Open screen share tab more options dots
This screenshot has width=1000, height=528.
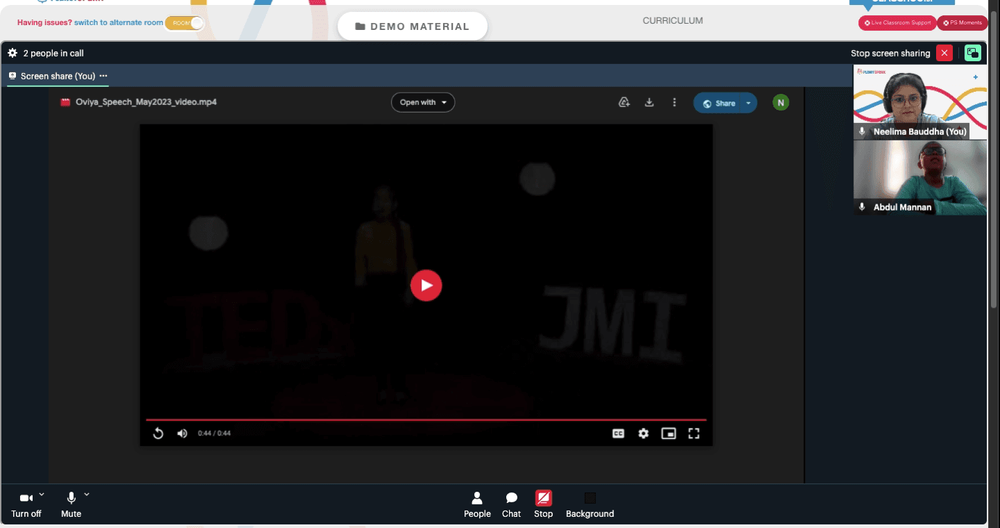click(x=103, y=76)
